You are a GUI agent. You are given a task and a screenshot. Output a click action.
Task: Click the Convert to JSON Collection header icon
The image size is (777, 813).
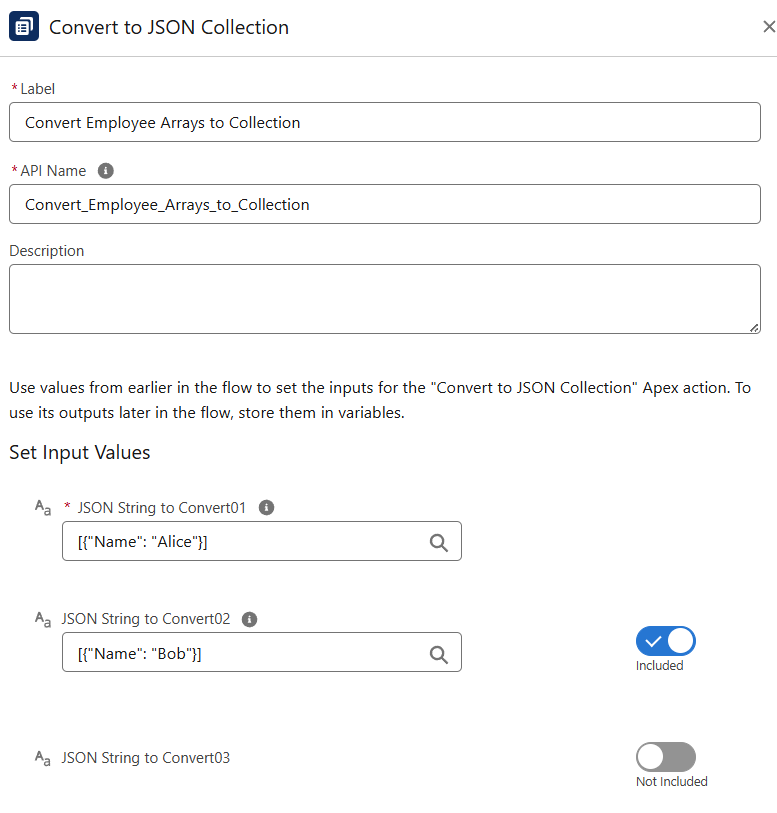(x=24, y=27)
